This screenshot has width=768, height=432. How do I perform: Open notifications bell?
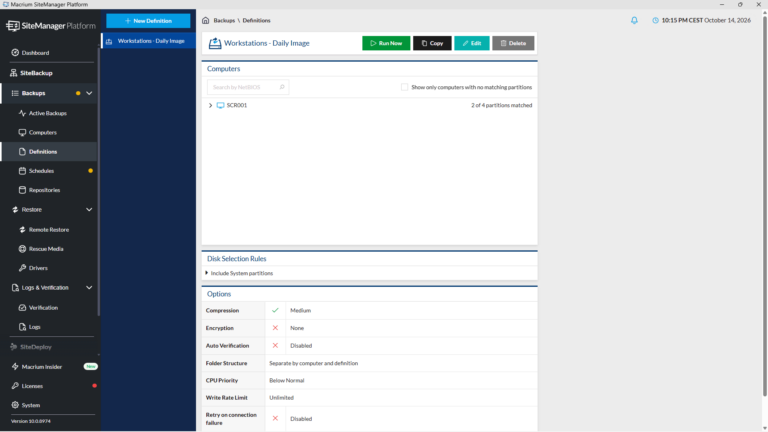pos(634,21)
